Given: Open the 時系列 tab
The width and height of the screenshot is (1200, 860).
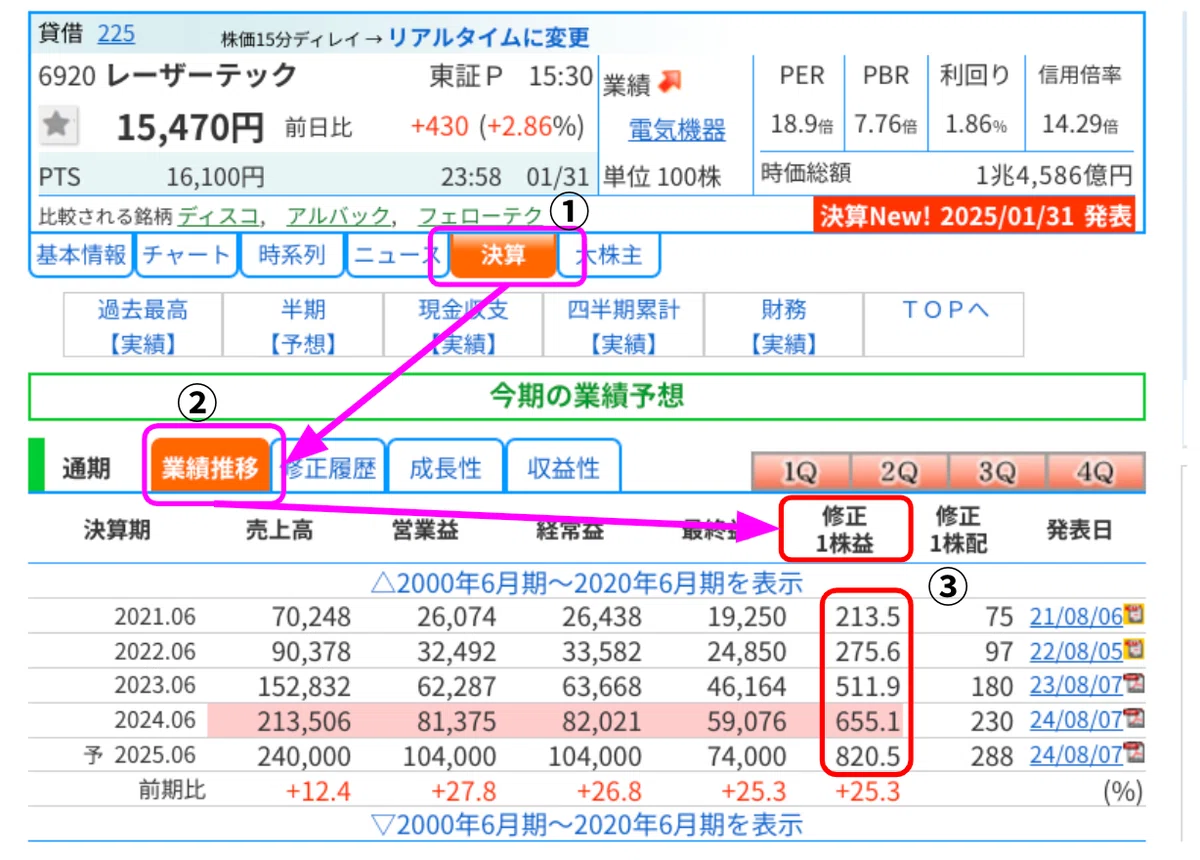Looking at the screenshot, I should point(291,255).
